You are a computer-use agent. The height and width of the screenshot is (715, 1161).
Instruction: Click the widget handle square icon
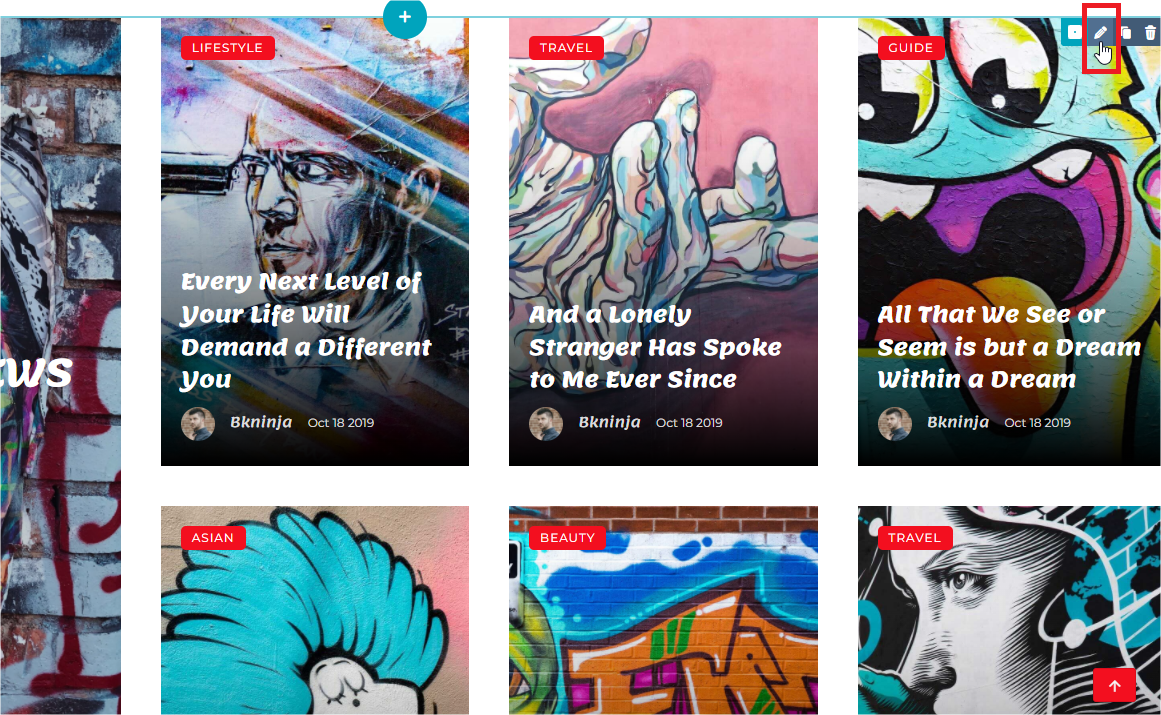pyautogui.click(x=1074, y=33)
